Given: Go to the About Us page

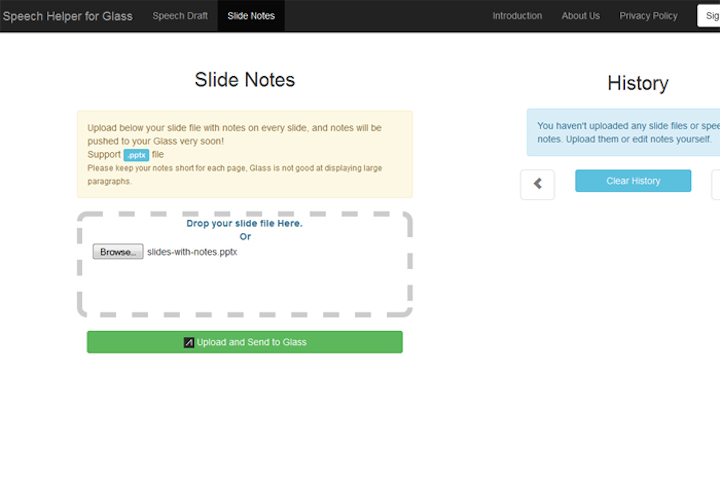Looking at the screenshot, I should (580, 16).
